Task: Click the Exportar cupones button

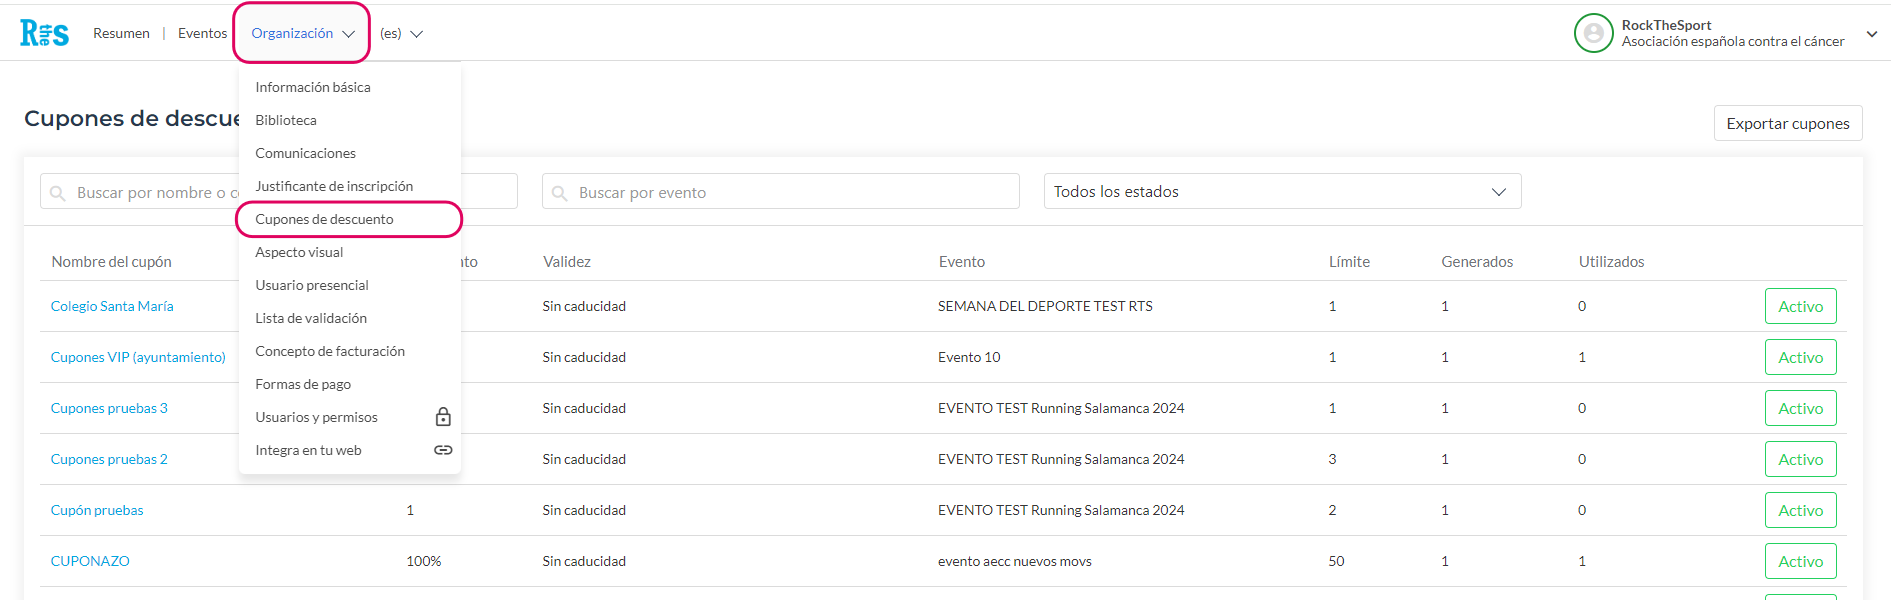Action: click(1788, 123)
